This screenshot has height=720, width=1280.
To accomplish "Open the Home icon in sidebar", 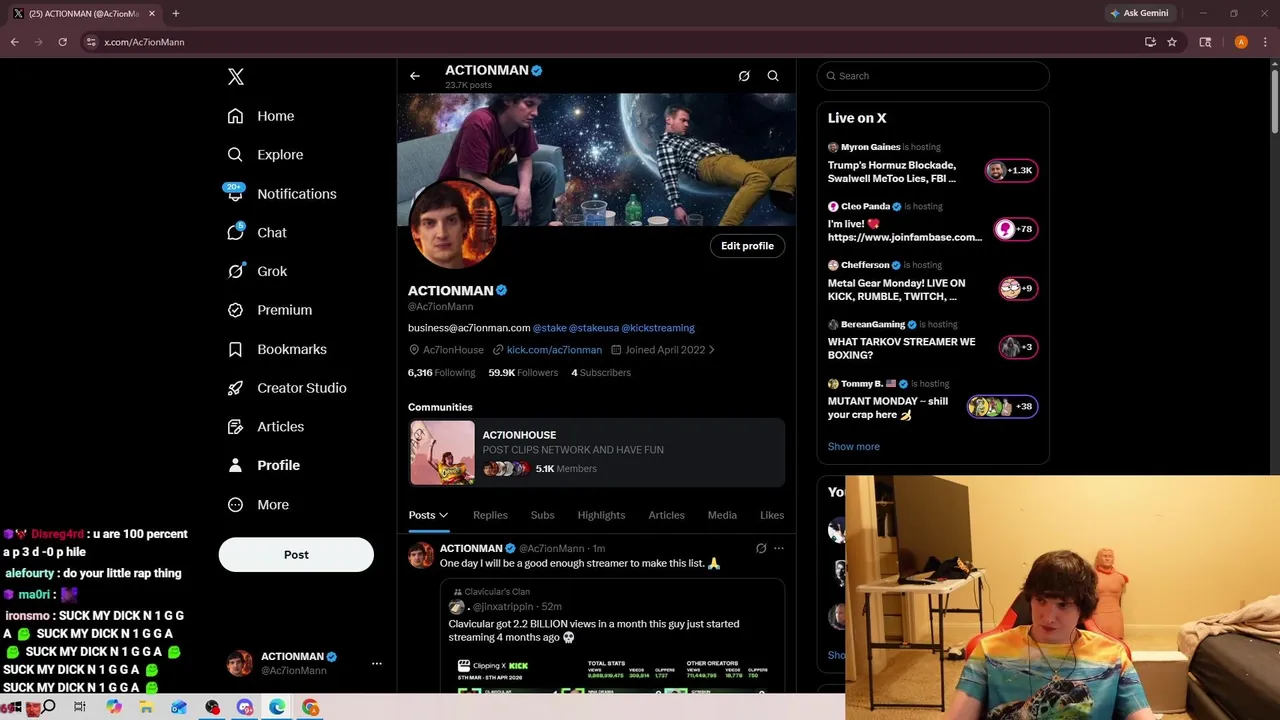I will [235, 116].
